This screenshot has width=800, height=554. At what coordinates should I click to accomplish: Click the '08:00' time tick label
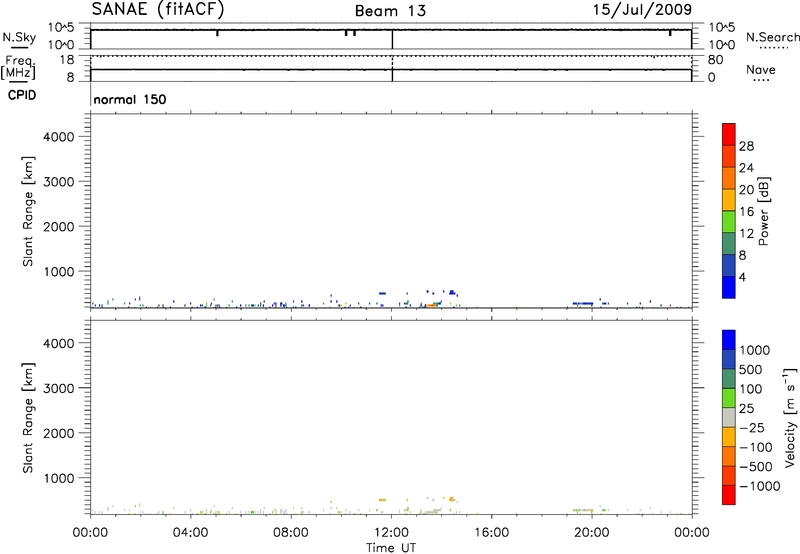[291, 533]
